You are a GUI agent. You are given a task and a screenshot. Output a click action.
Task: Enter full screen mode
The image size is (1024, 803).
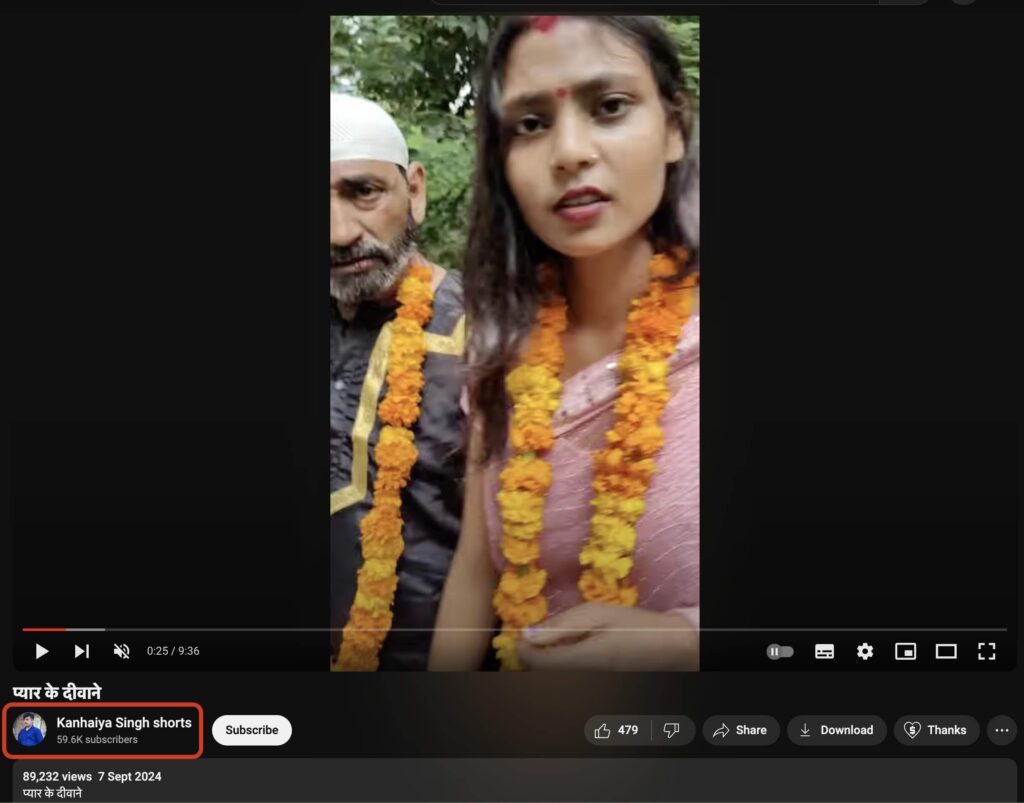pos(986,651)
